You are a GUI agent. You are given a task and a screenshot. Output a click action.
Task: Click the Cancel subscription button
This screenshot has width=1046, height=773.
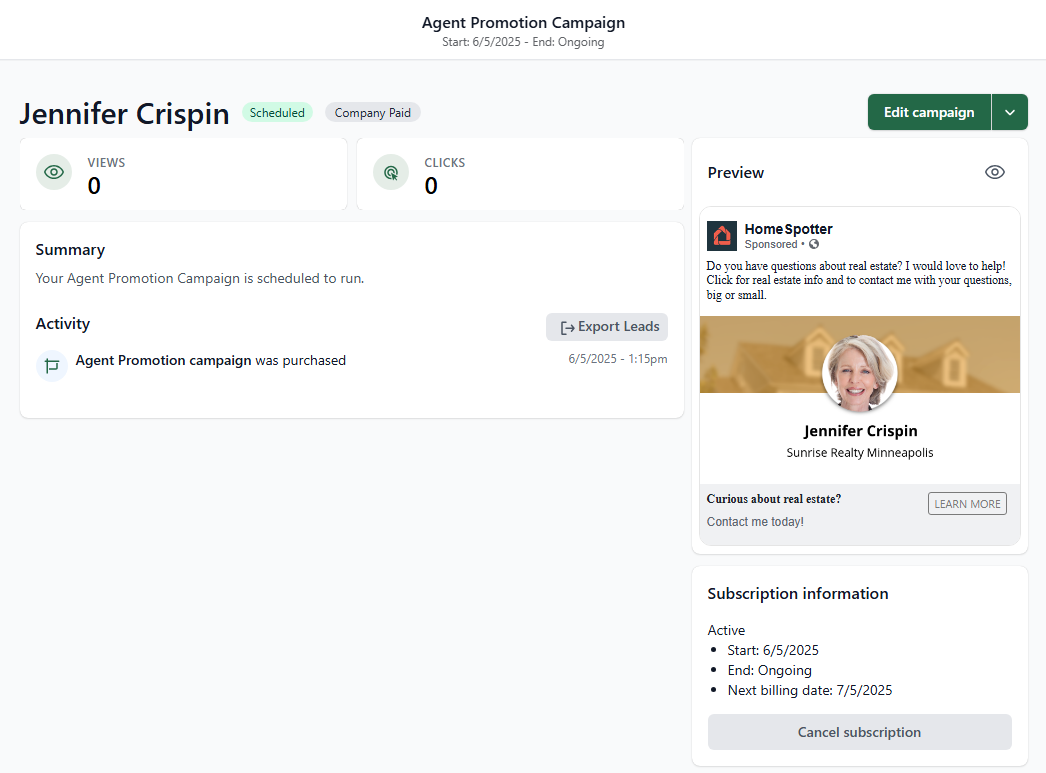(860, 732)
